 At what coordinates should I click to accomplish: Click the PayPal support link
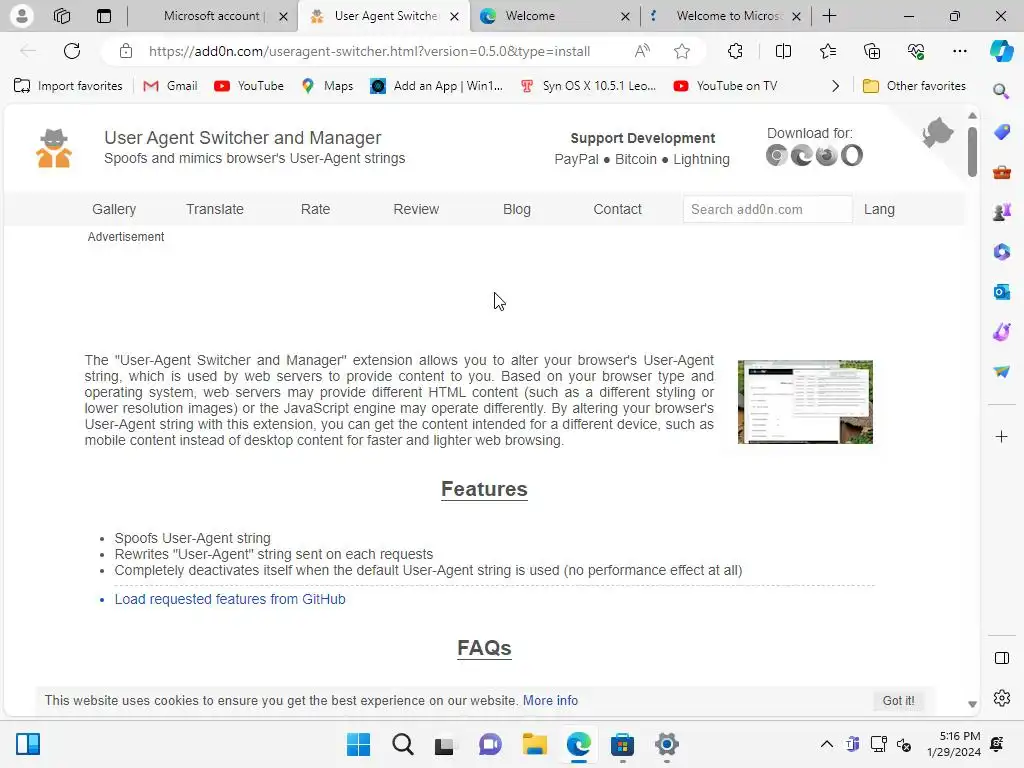pos(576,159)
